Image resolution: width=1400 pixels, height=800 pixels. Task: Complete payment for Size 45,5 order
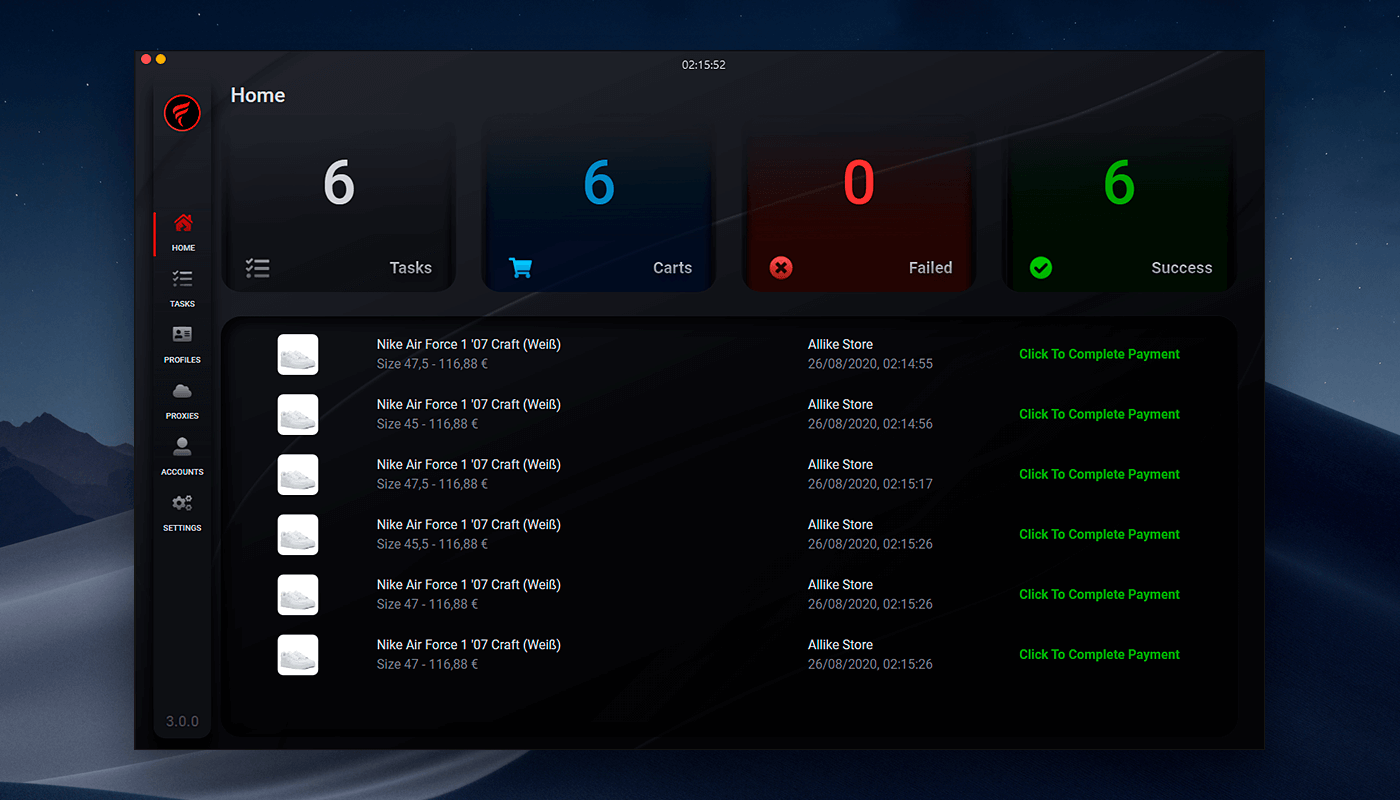coord(1099,534)
